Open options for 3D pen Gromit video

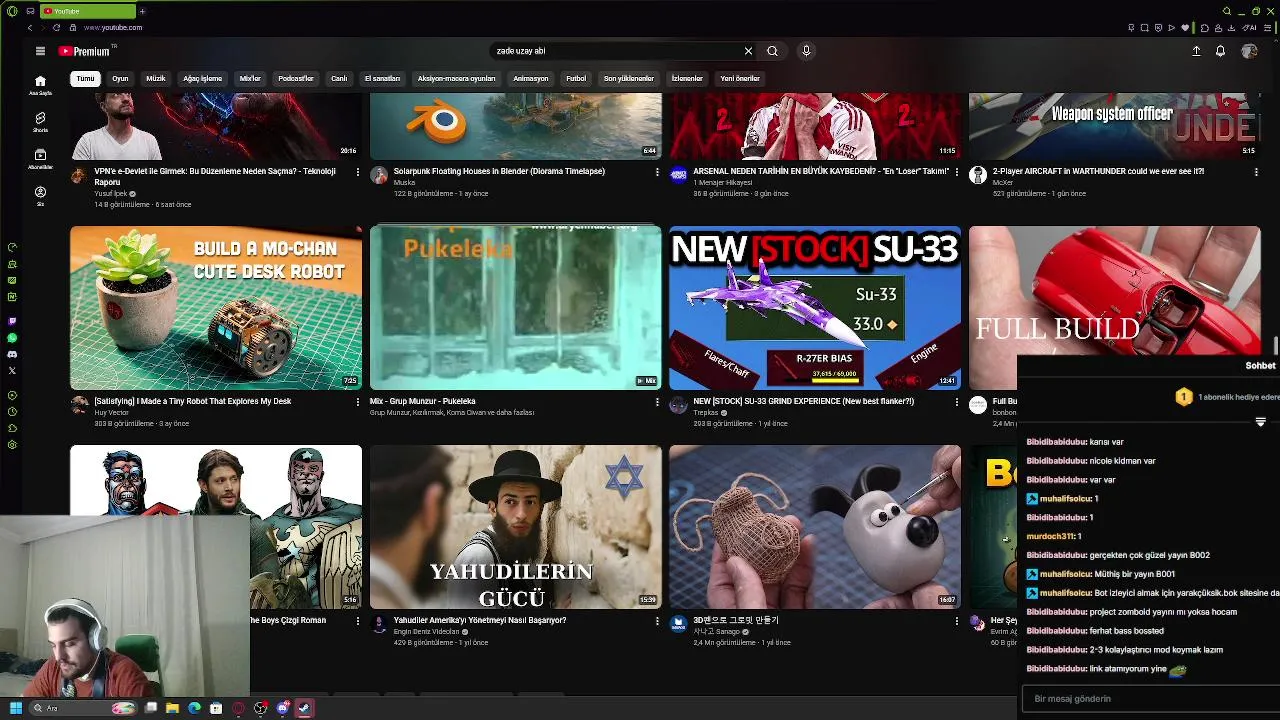click(957, 621)
